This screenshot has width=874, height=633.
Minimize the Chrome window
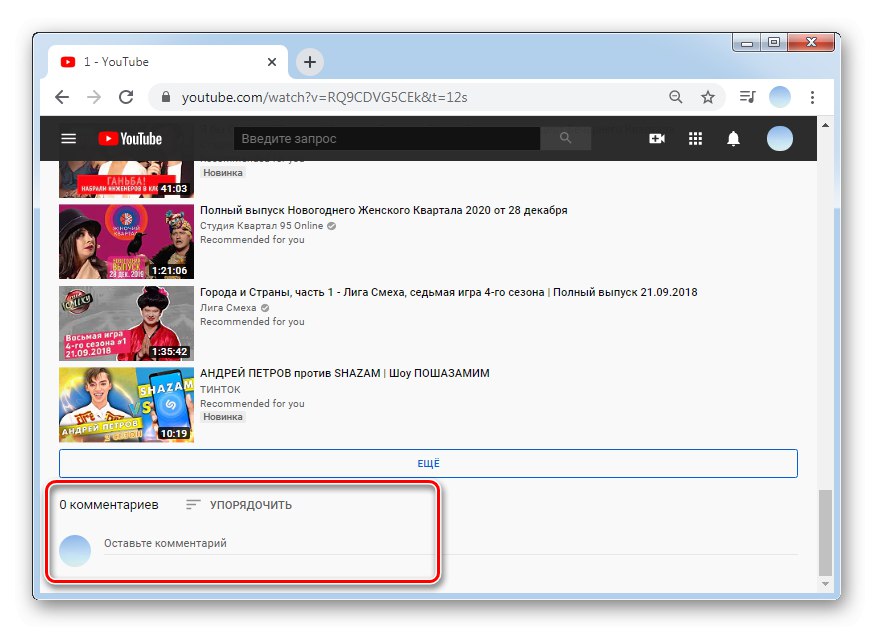(747, 42)
